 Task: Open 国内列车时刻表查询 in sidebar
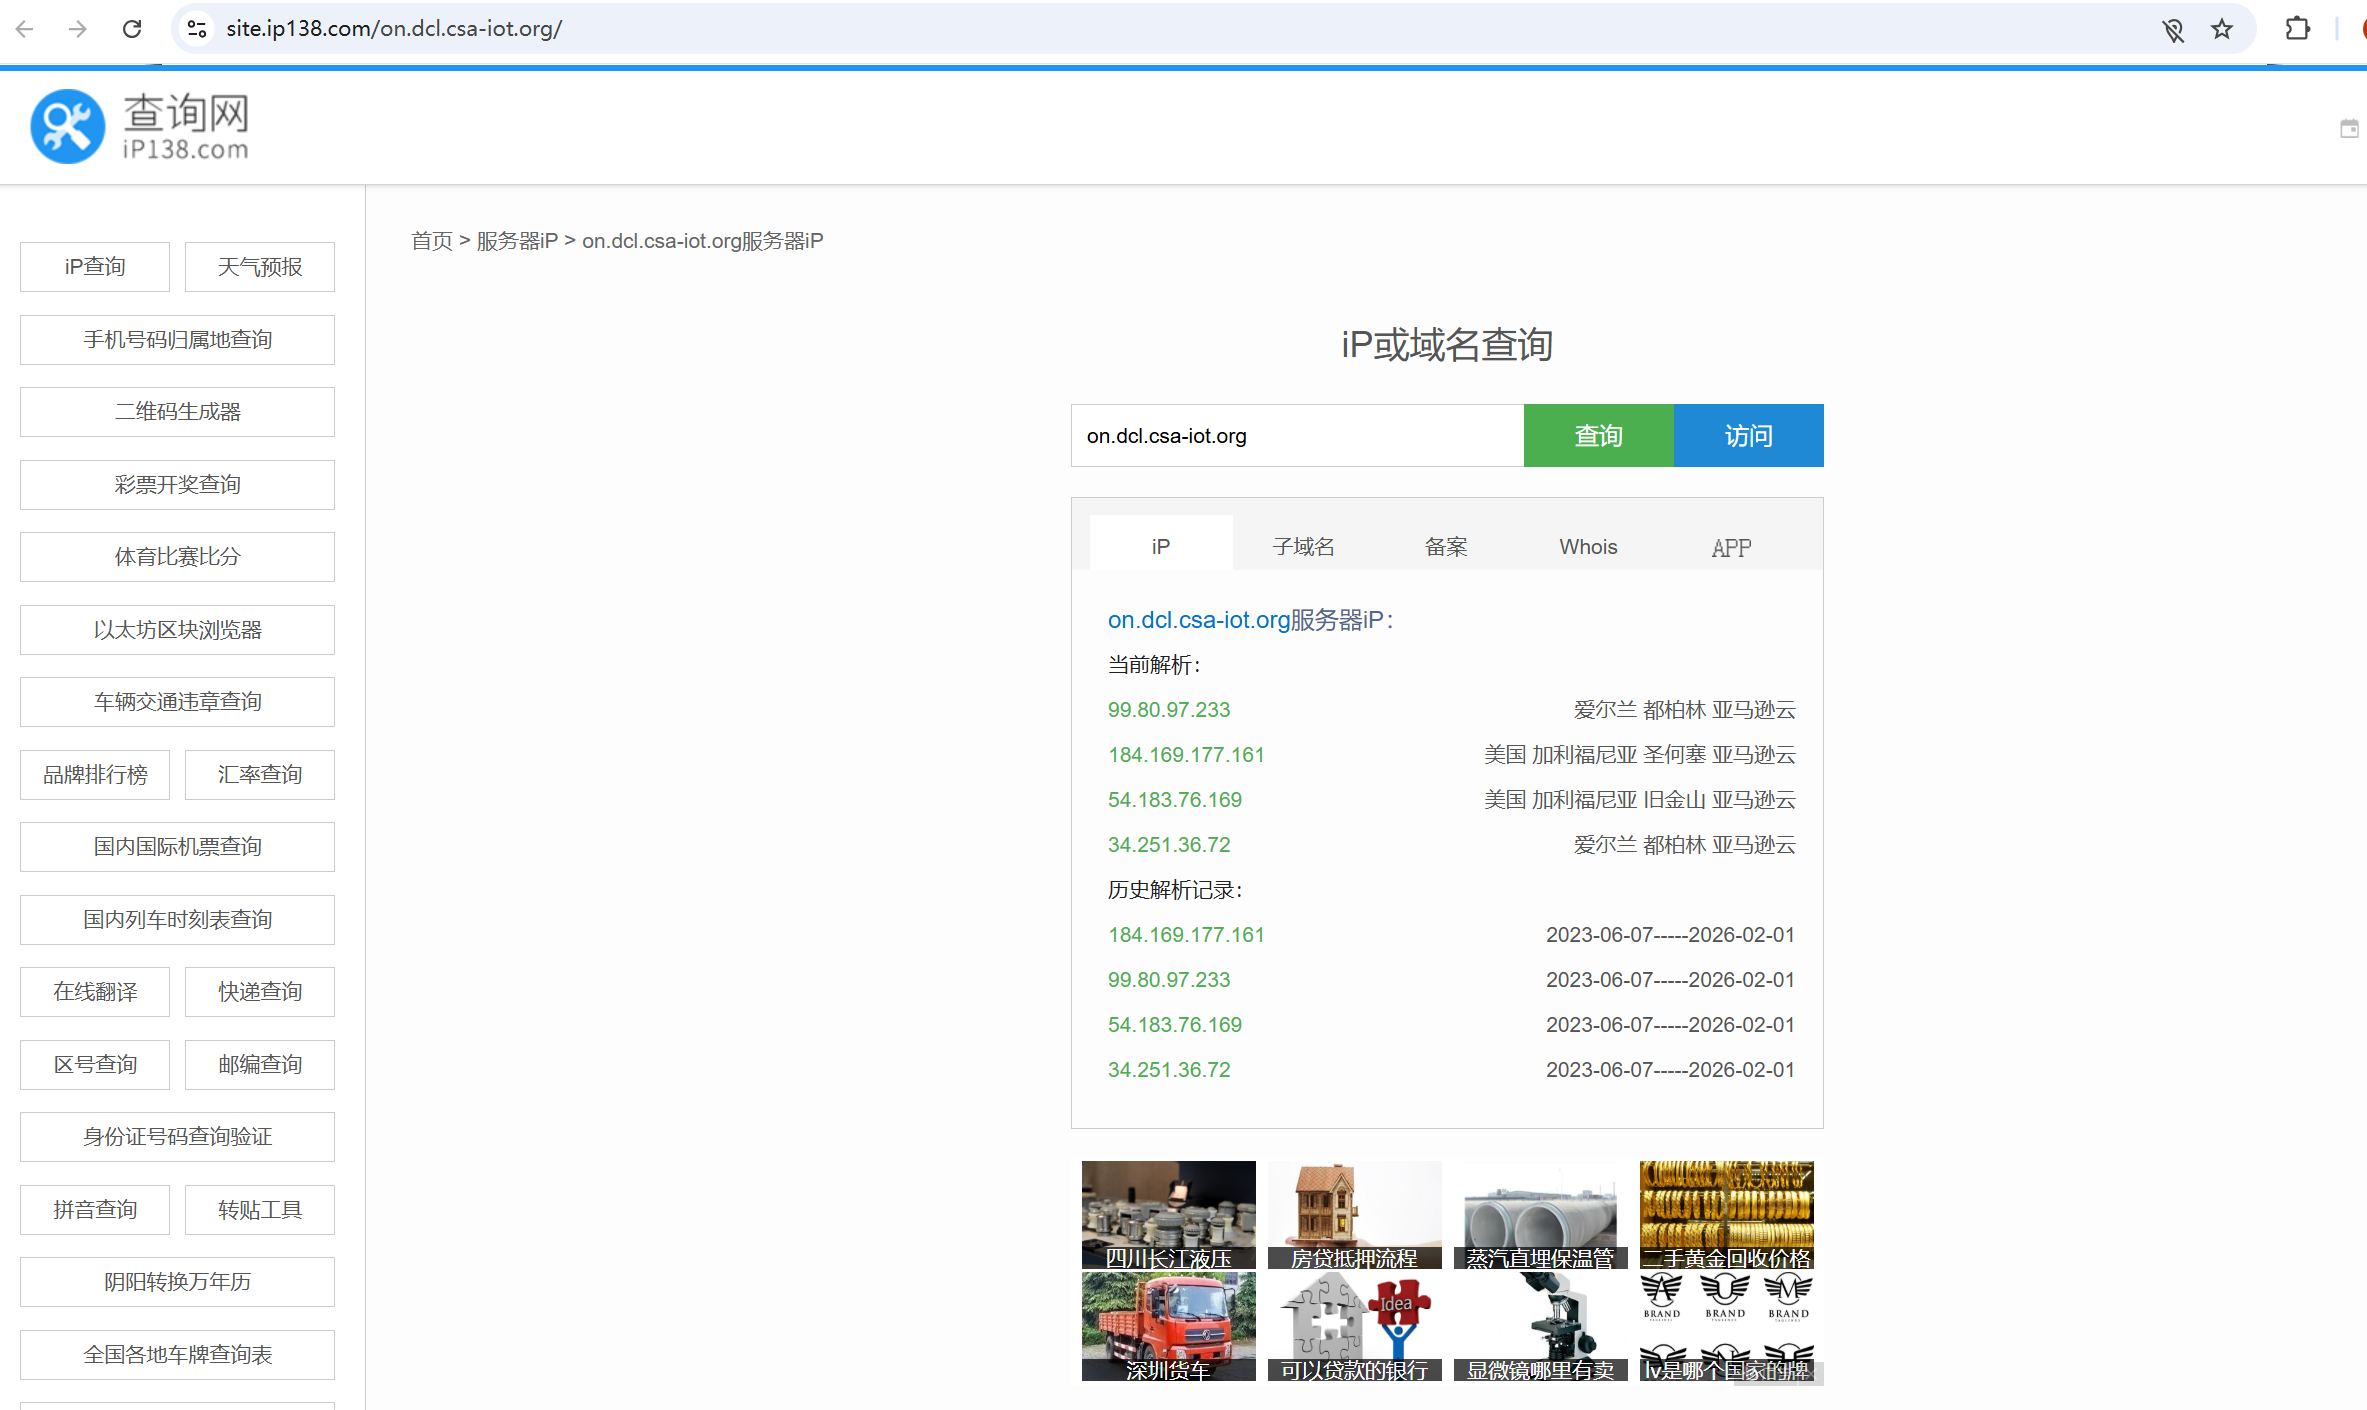(177, 920)
